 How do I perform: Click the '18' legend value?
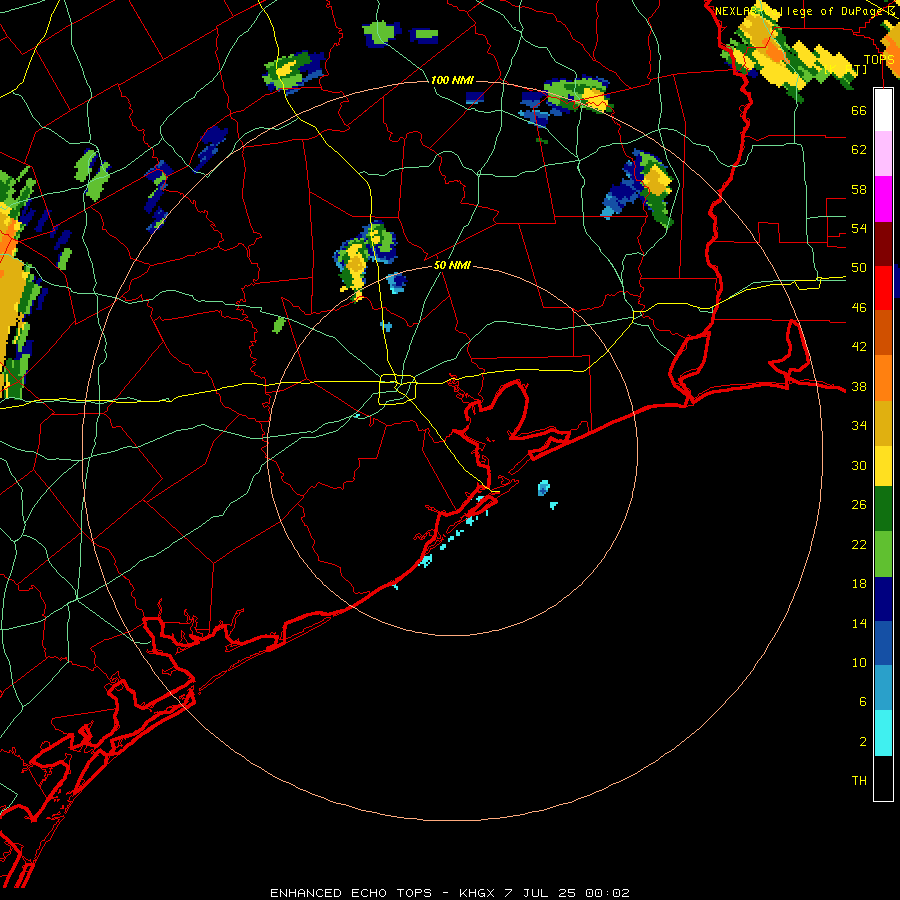point(859,584)
